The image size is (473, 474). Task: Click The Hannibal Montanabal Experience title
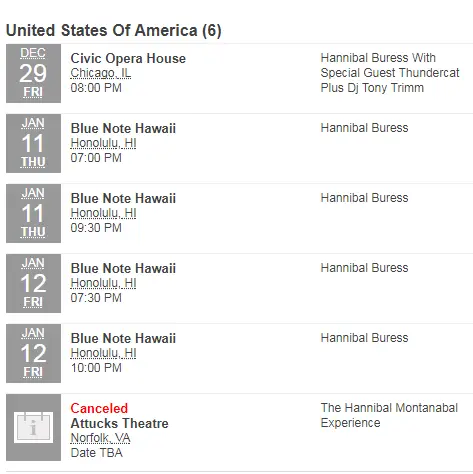389,415
